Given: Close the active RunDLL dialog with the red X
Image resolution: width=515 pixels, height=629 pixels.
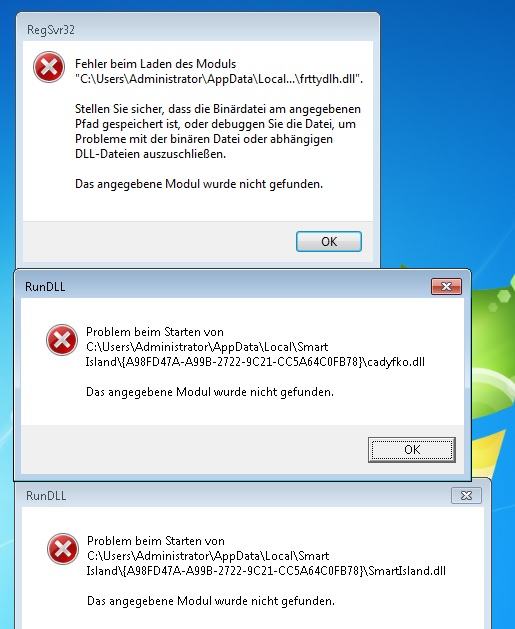Looking at the screenshot, I should click(446, 286).
